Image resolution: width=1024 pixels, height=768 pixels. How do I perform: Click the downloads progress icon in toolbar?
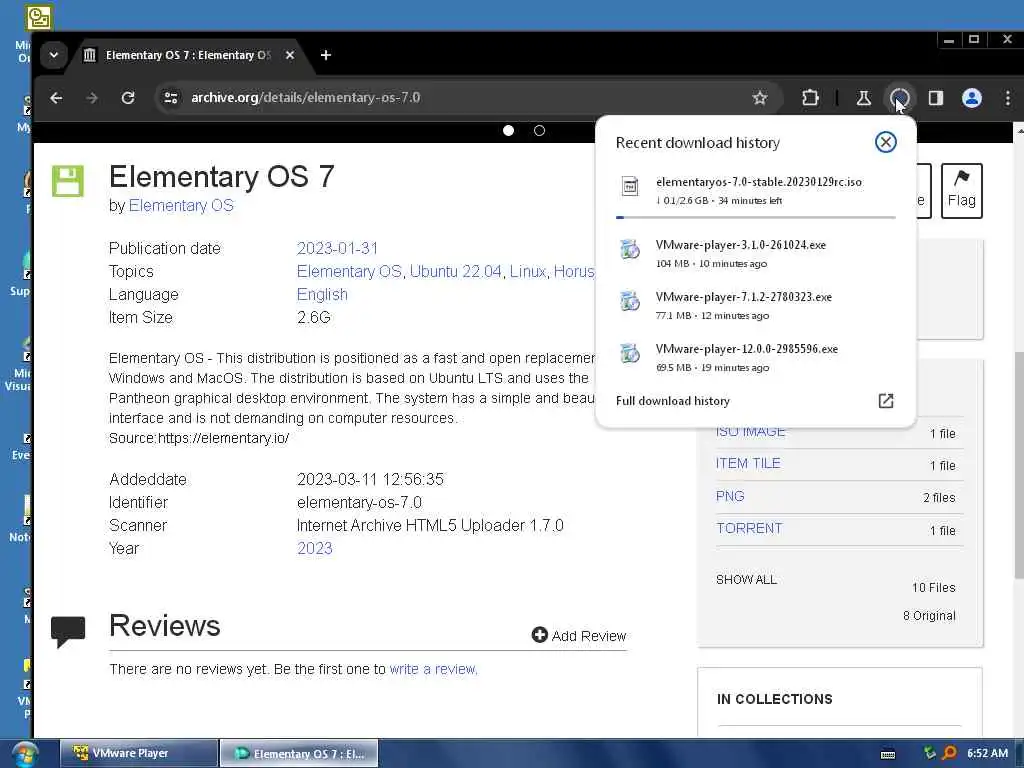pyautogui.click(x=900, y=98)
